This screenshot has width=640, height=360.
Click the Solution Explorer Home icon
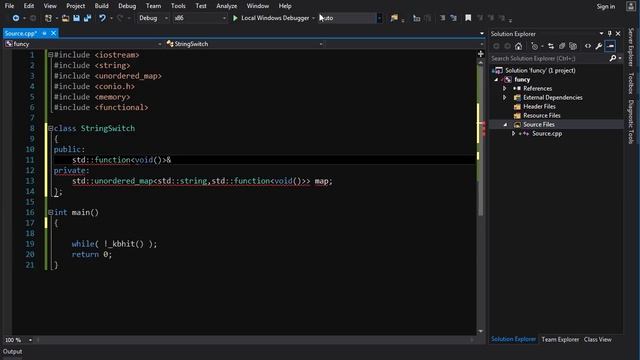tap(518, 46)
